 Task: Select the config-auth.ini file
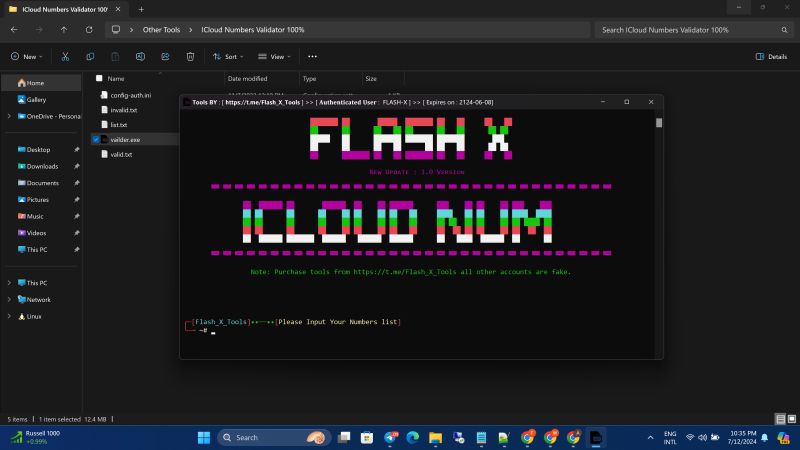tap(131, 95)
